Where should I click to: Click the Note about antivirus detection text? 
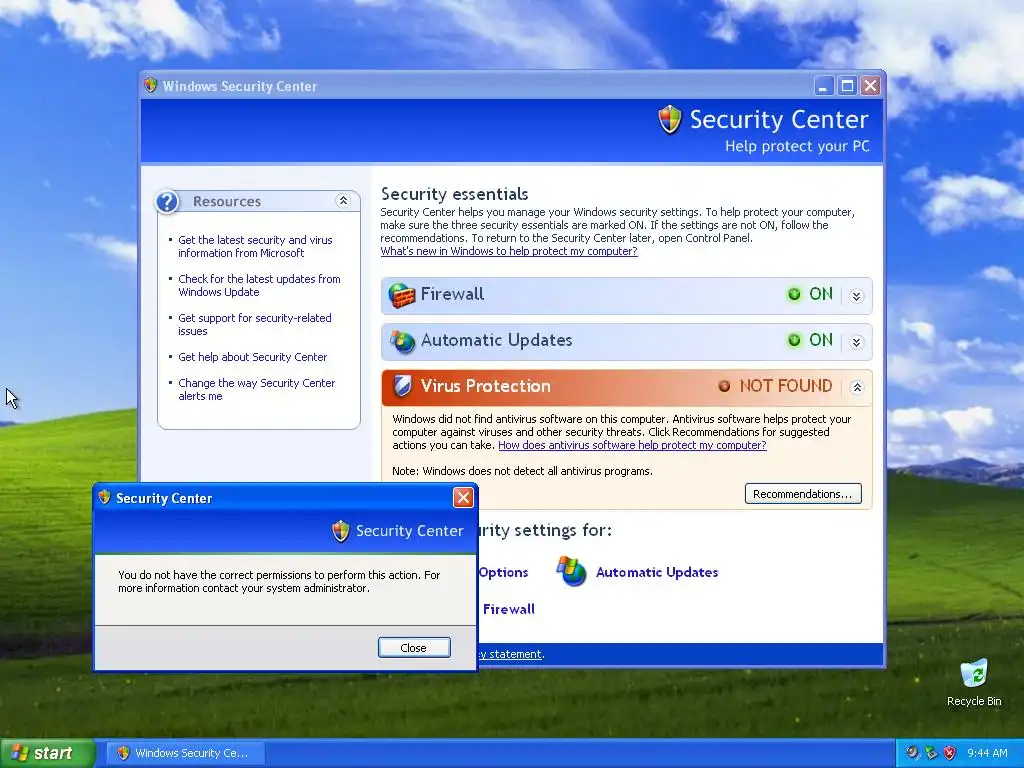pos(522,471)
